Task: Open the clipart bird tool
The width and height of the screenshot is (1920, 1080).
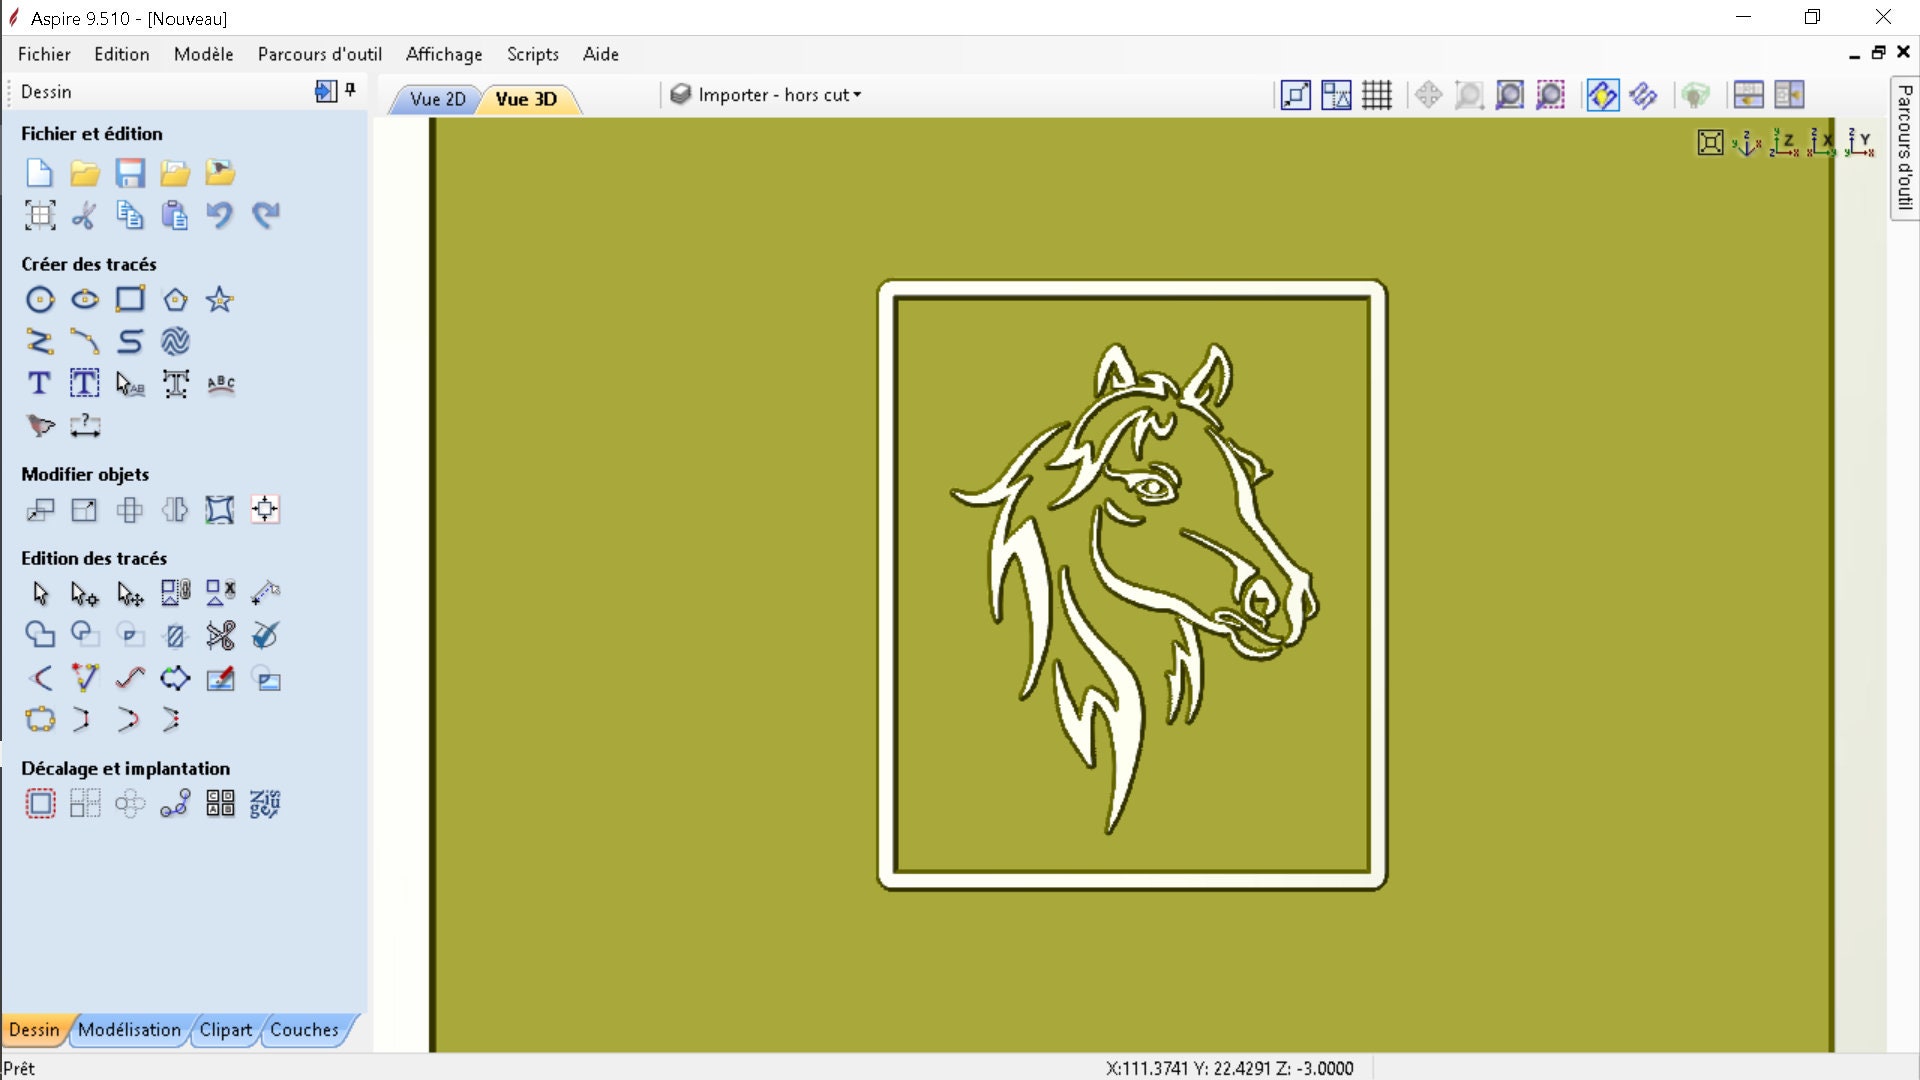Action: point(39,426)
